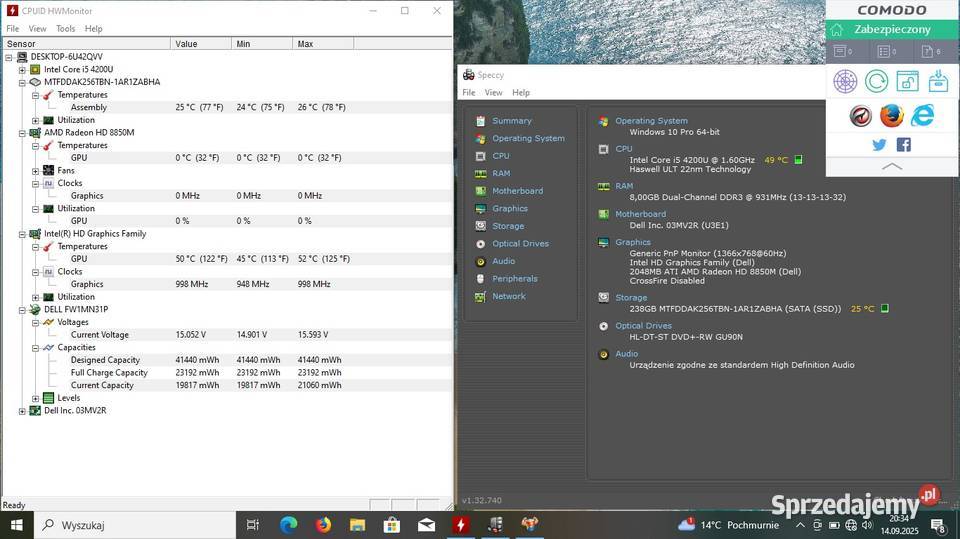
Task: Open Internet Explorer from the Comodo widget
Action: 922,116
